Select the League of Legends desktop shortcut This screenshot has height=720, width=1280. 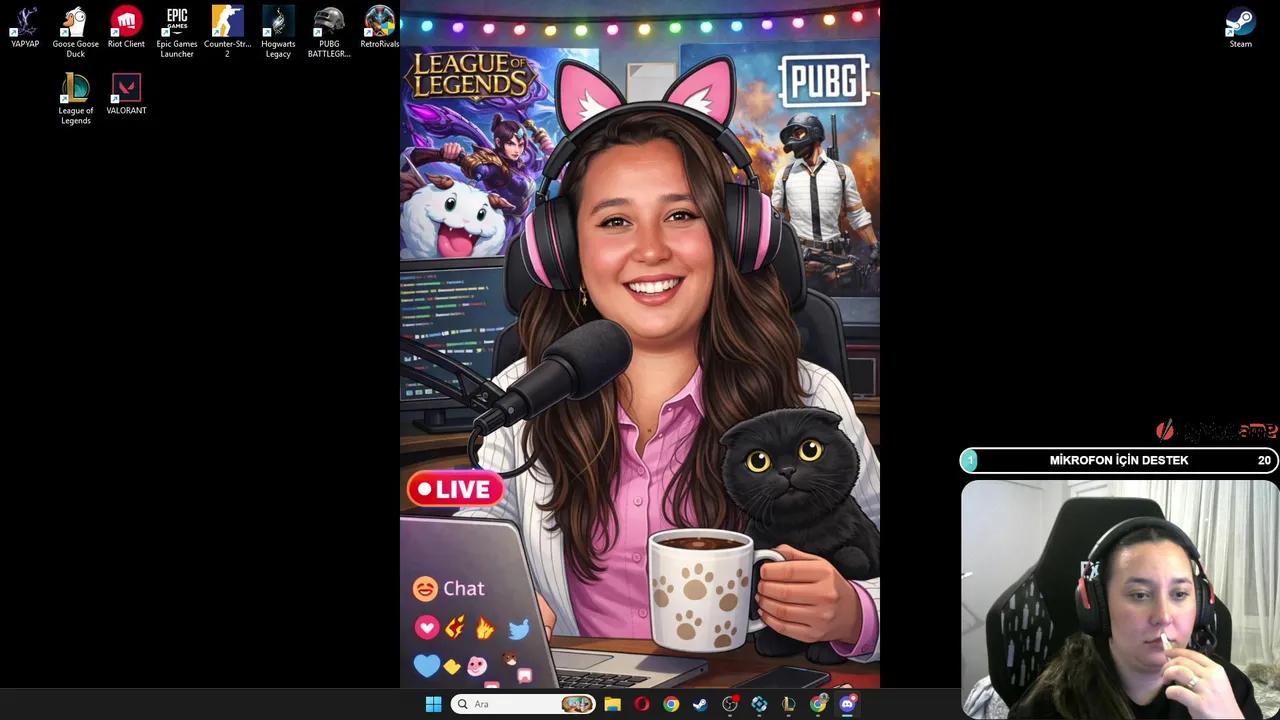(x=75, y=99)
